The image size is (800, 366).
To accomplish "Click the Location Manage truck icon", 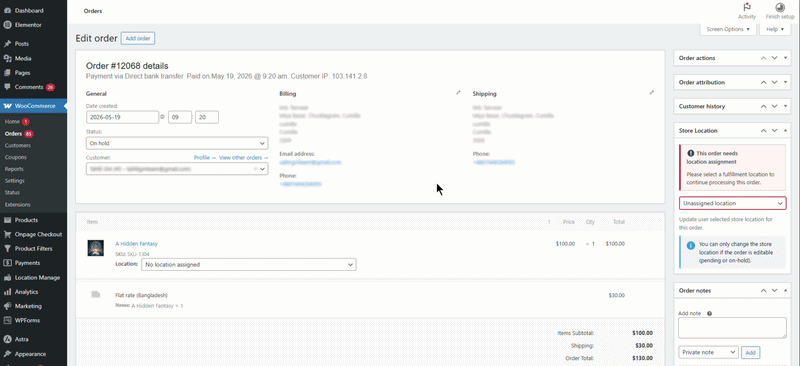I will [x=7, y=278].
